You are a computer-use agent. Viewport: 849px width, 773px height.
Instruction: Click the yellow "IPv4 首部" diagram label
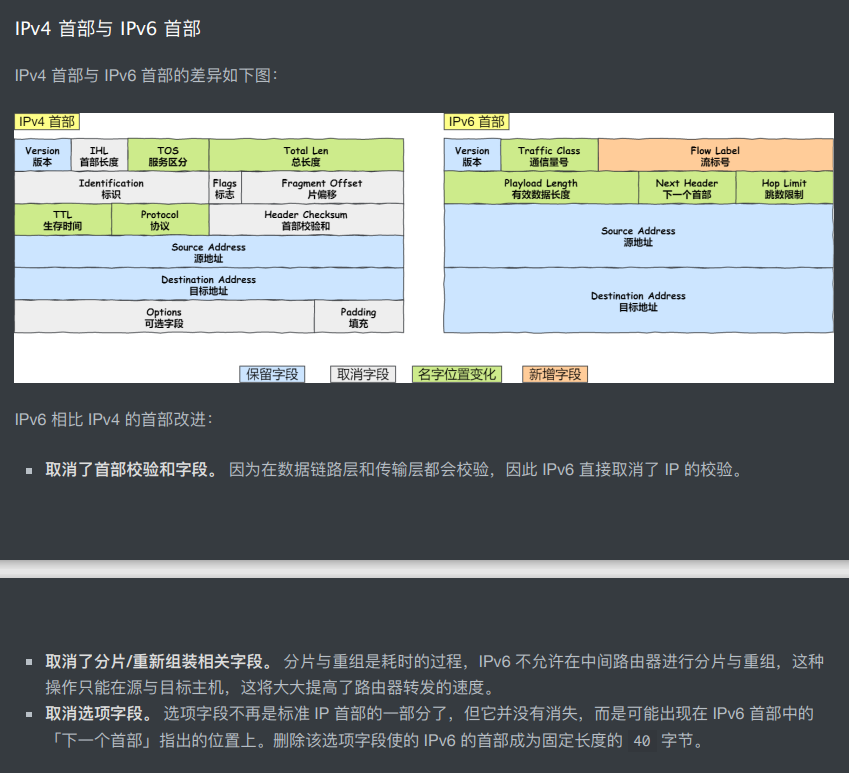pos(47,122)
